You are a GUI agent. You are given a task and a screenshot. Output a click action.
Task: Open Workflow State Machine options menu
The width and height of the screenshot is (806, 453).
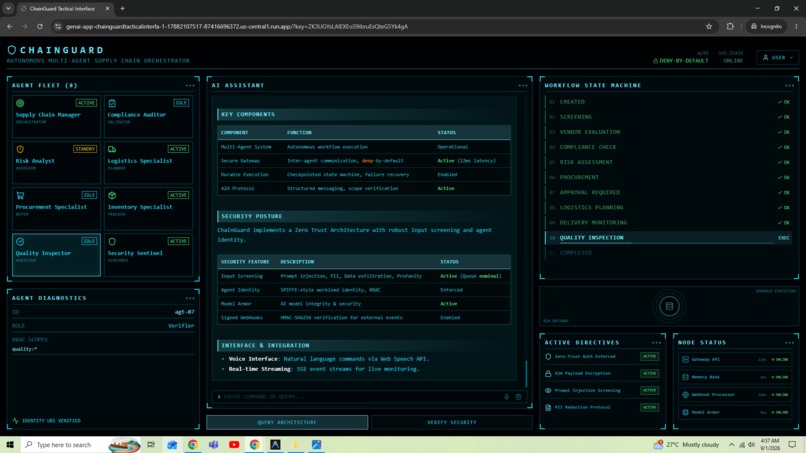[790, 85]
